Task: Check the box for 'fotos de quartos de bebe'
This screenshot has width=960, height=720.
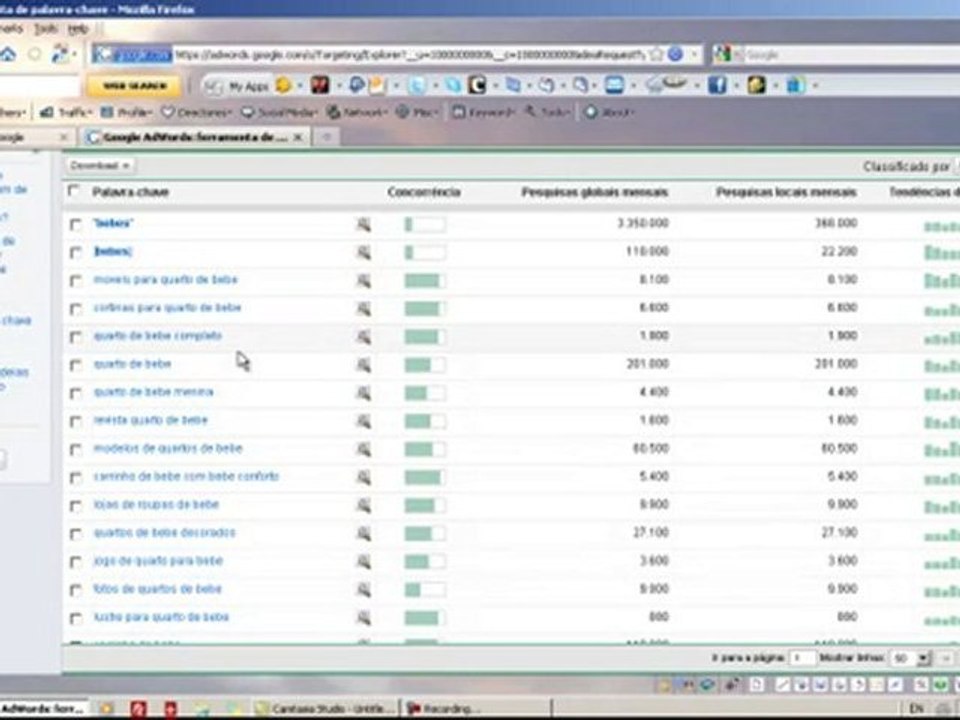Action: pos(75,591)
